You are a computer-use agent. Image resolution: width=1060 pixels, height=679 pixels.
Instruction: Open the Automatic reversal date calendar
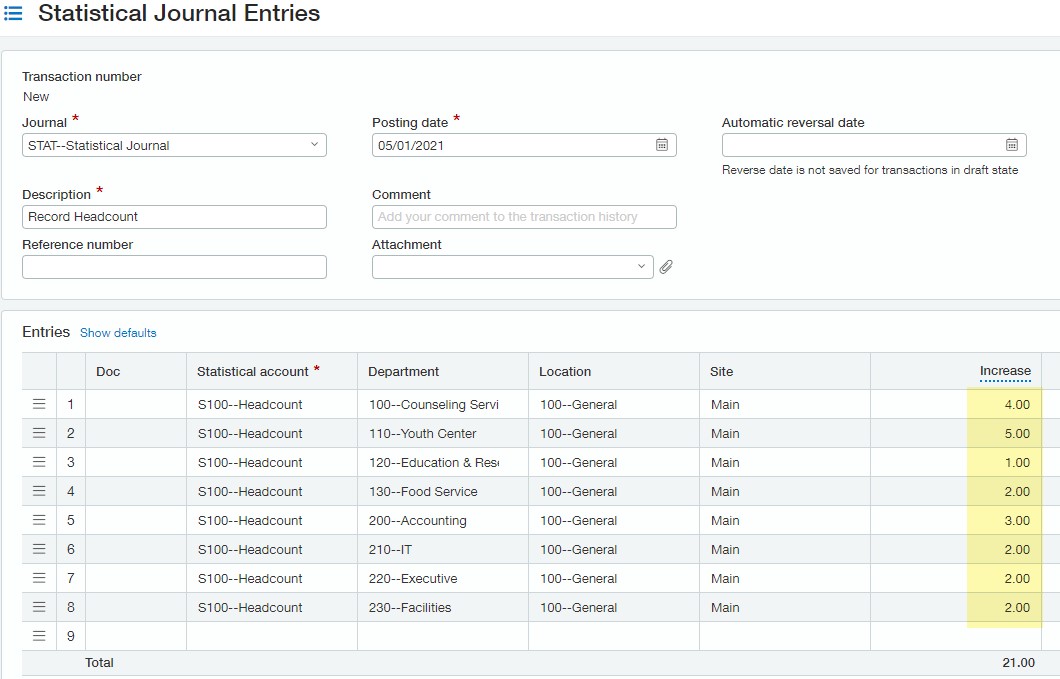tap(1011, 145)
